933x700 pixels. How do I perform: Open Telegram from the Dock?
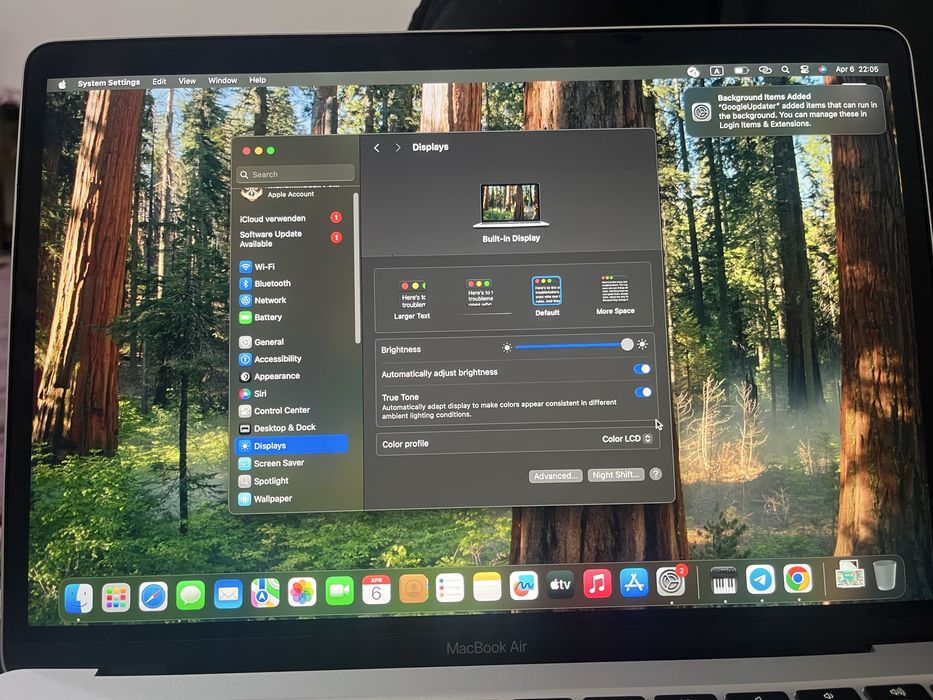[x=760, y=579]
